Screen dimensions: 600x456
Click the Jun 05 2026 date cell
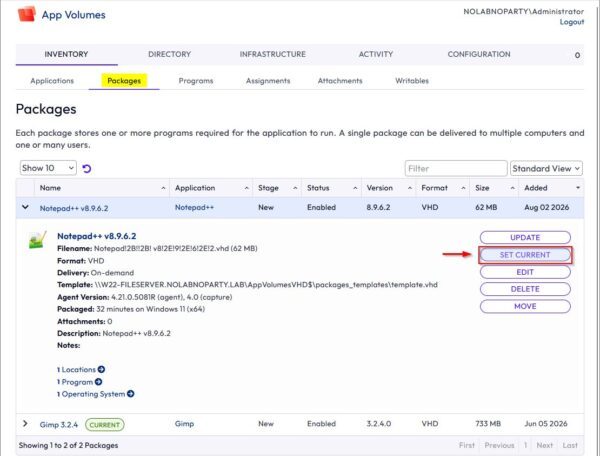click(x=546, y=423)
